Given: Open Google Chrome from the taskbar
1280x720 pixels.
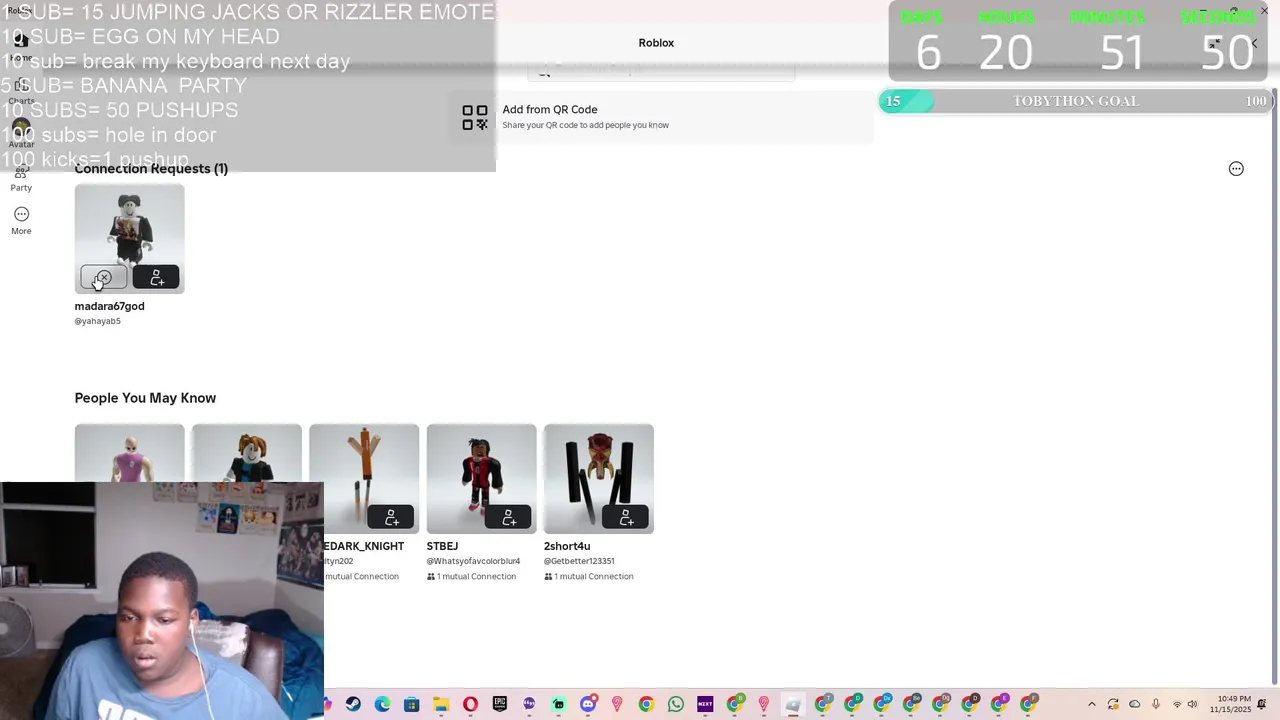Looking at the screenshot, I should click(646, 705).
